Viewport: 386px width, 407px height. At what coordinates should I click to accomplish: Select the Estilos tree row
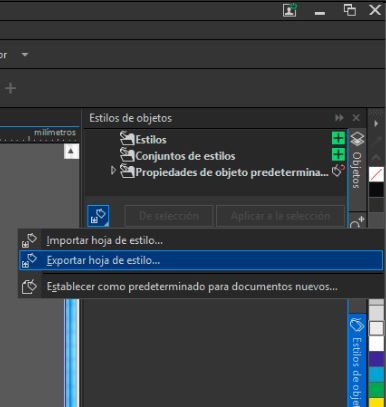point(215,139)
